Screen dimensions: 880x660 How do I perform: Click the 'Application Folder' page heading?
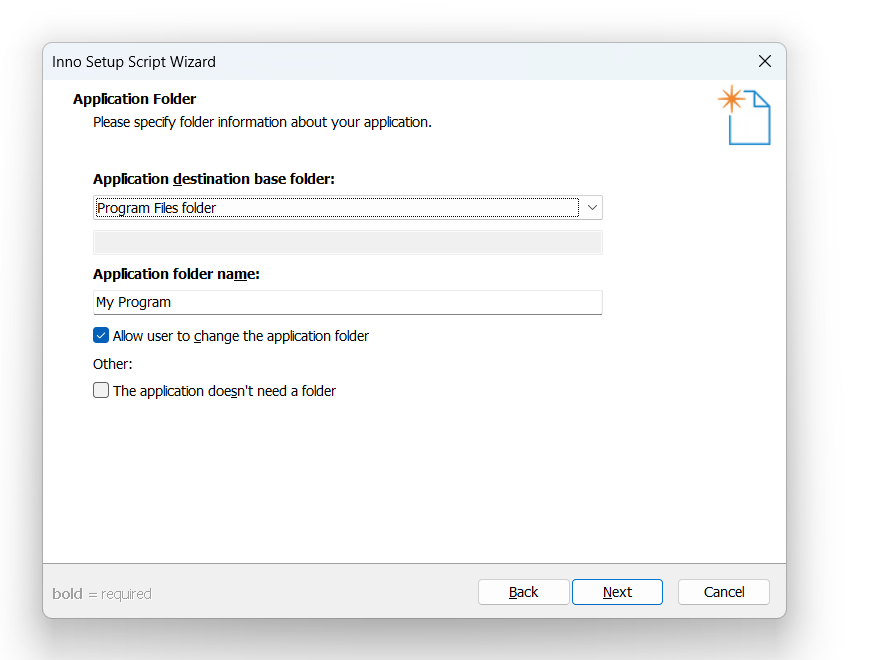(135, 99)
